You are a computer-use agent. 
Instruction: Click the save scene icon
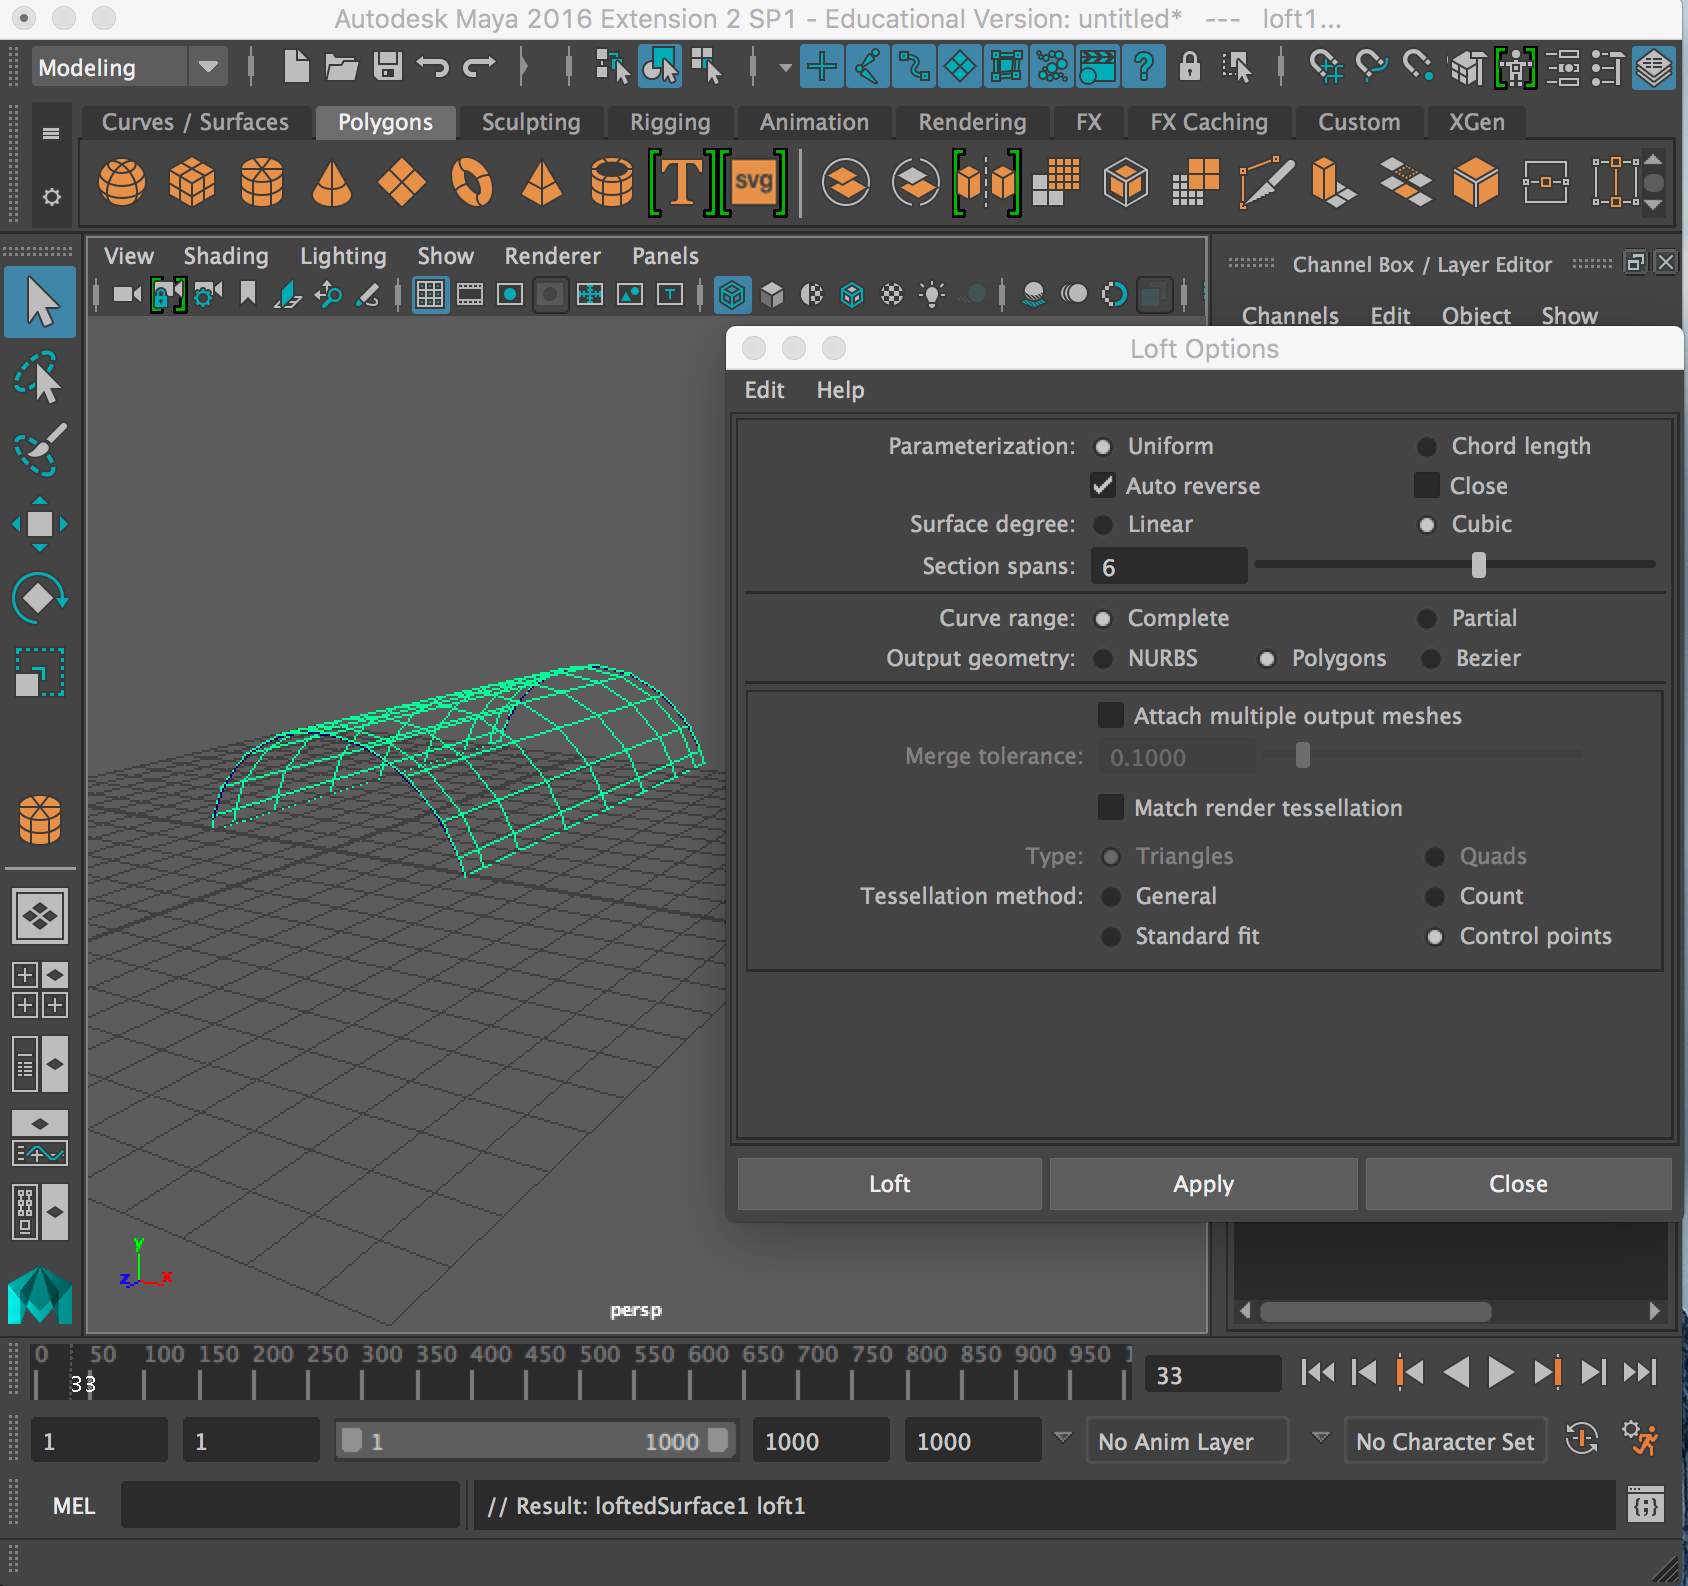pos(387,67)
